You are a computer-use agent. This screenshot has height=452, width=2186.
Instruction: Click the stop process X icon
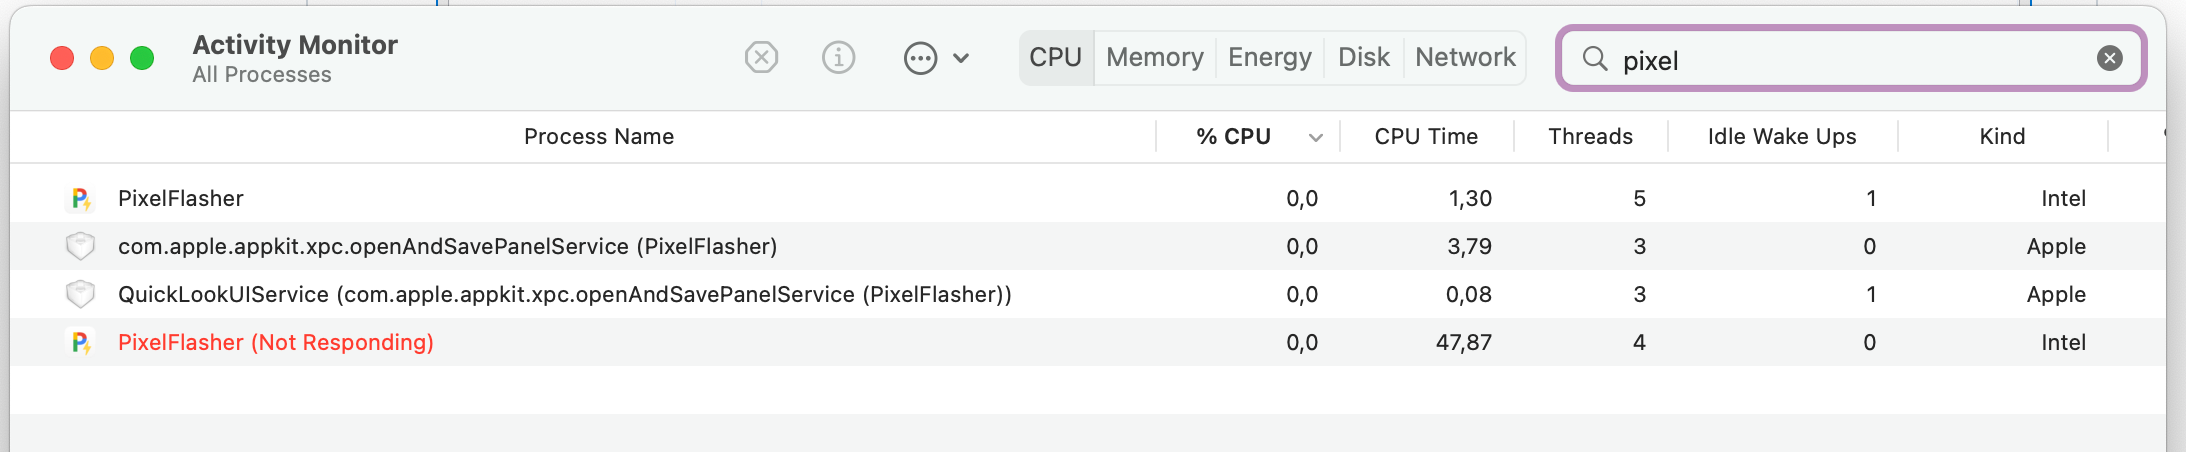pyautogui.click(x=761, y=58)
